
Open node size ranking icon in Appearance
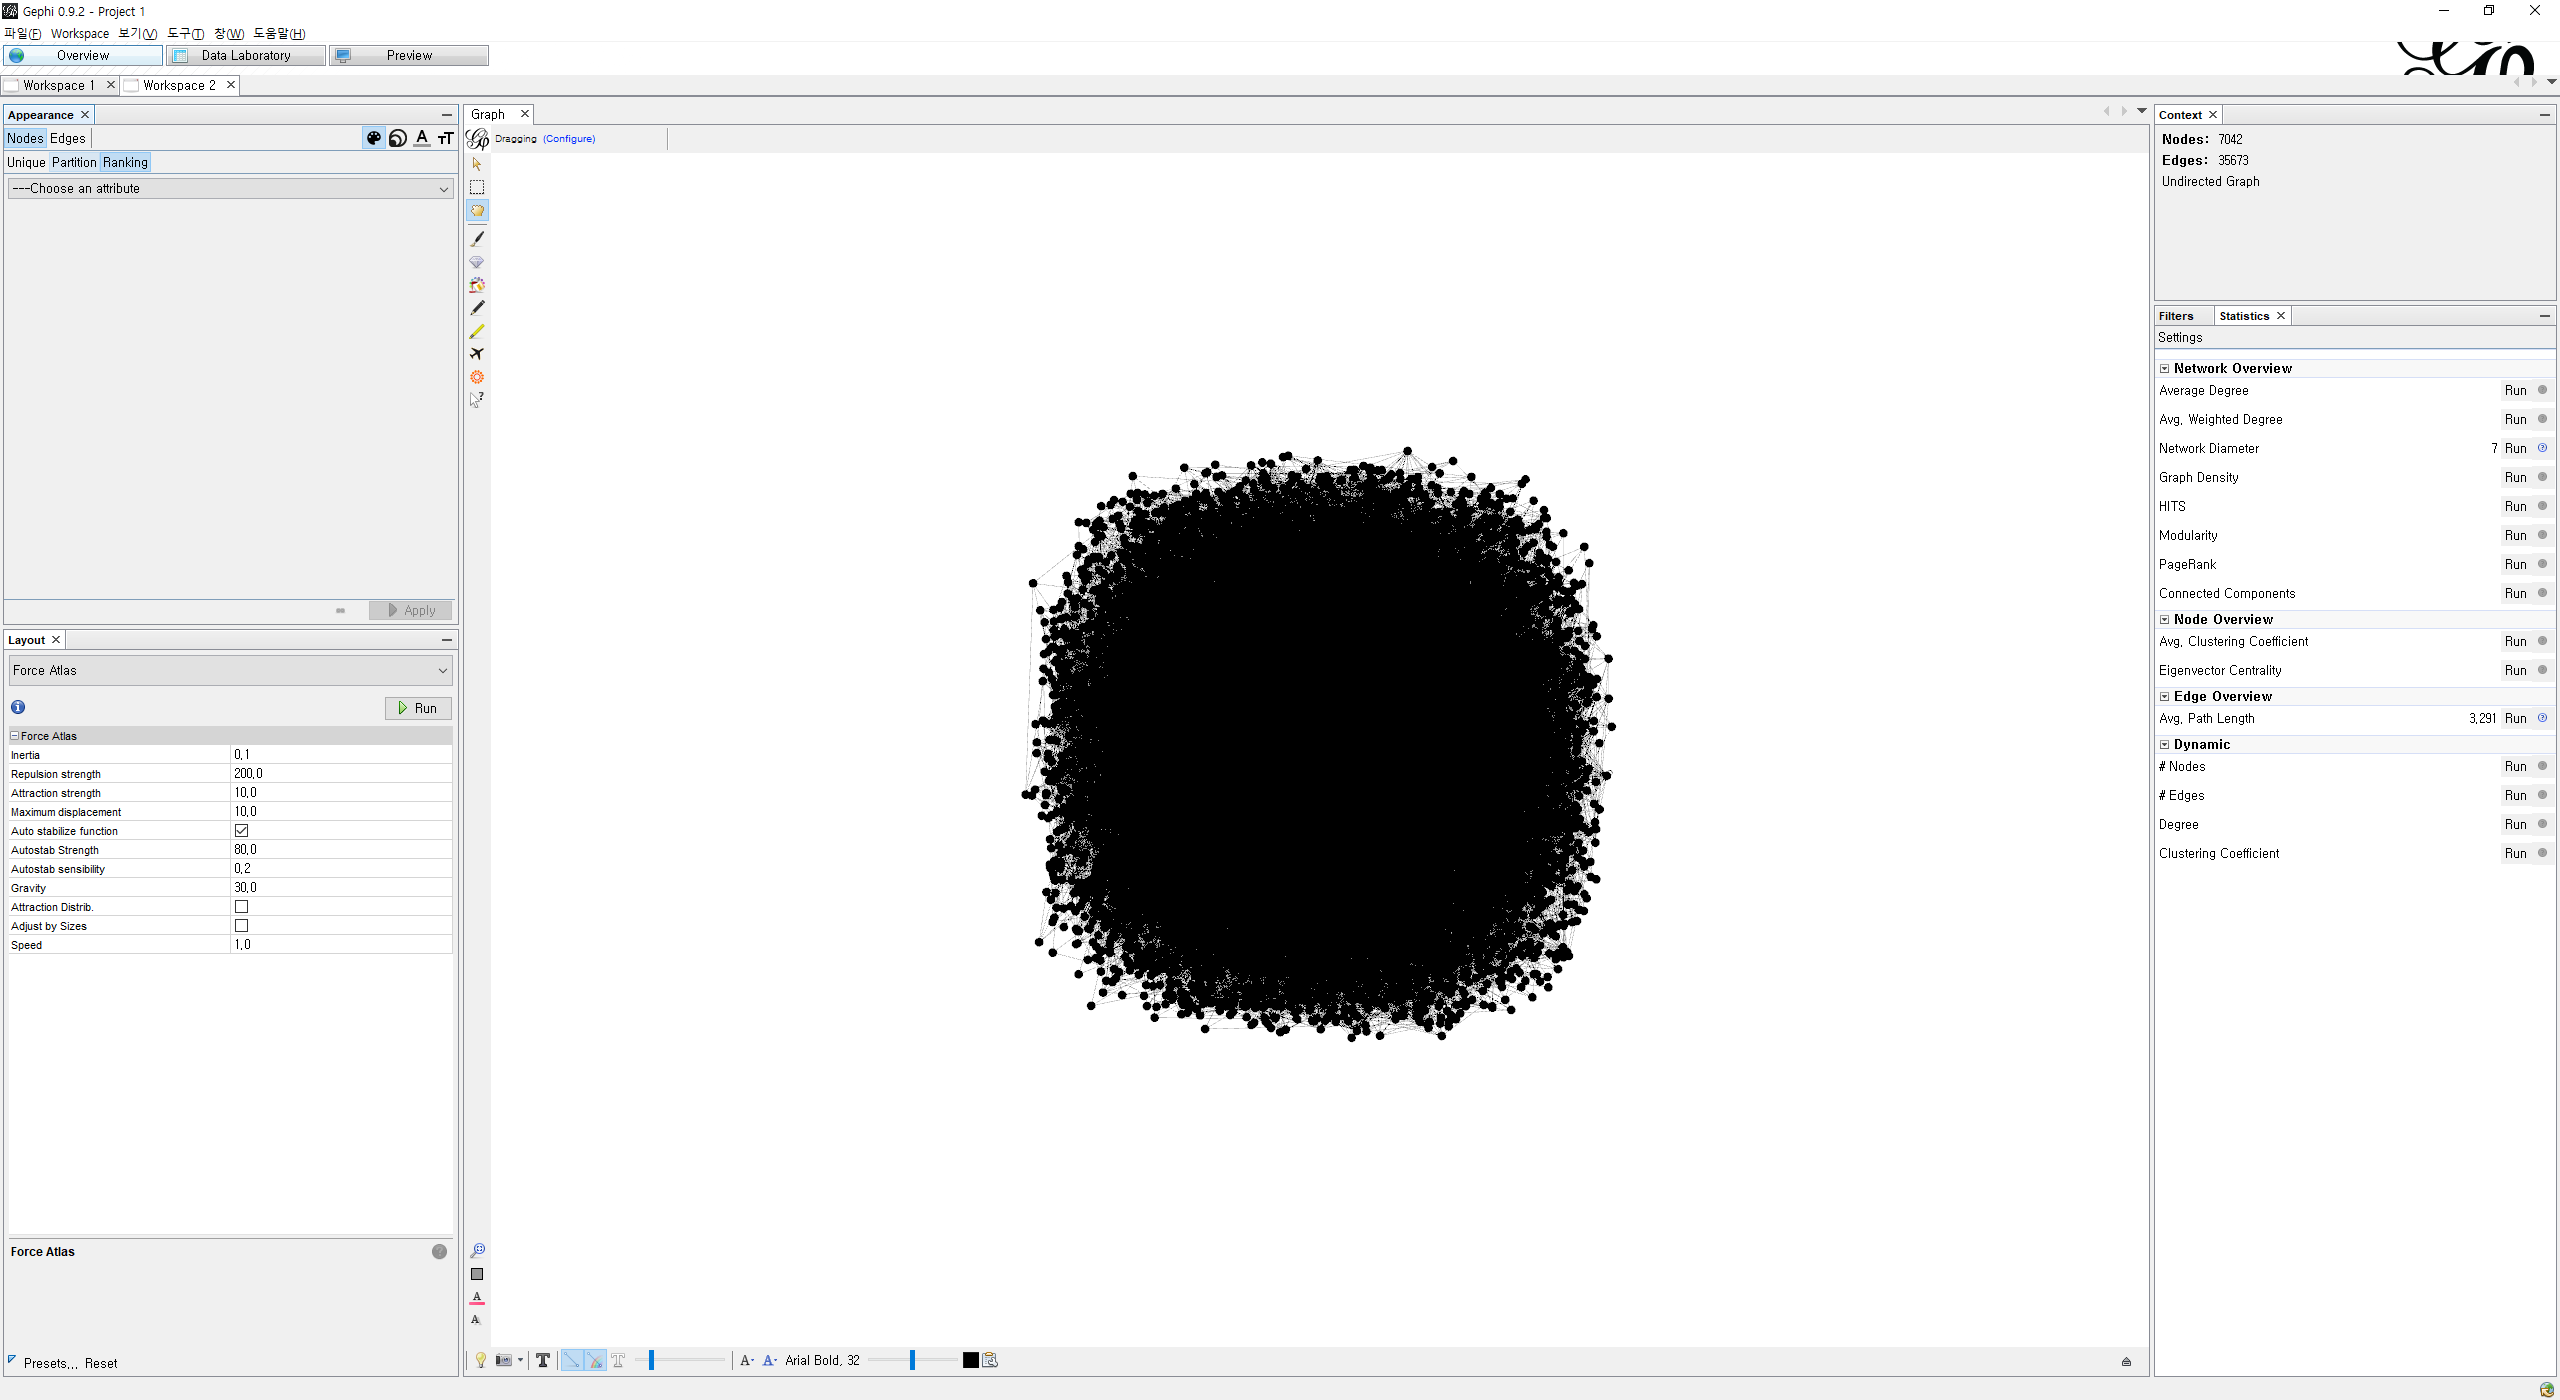(398, 138)
